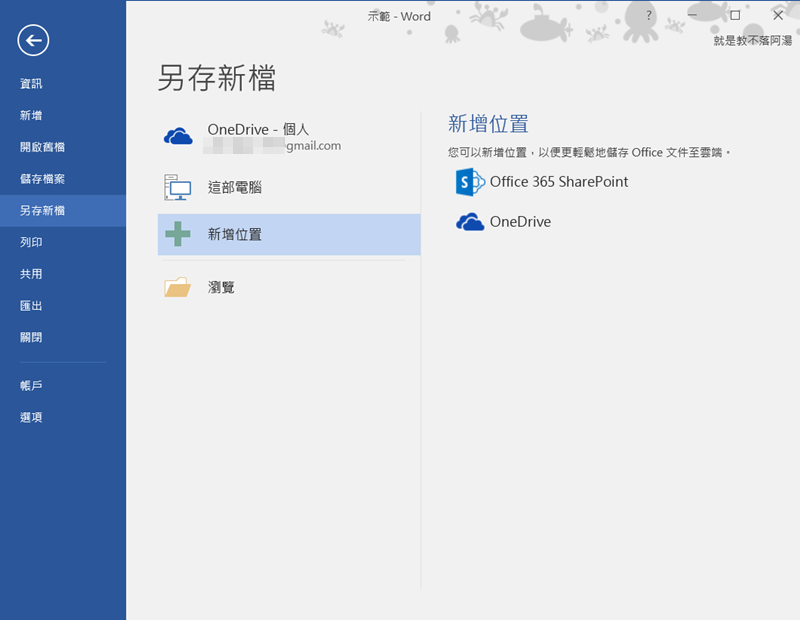This screenshot has width=800, height=620.
Task: Click the back arrow circle icon
Action: [x=33, y=40]
